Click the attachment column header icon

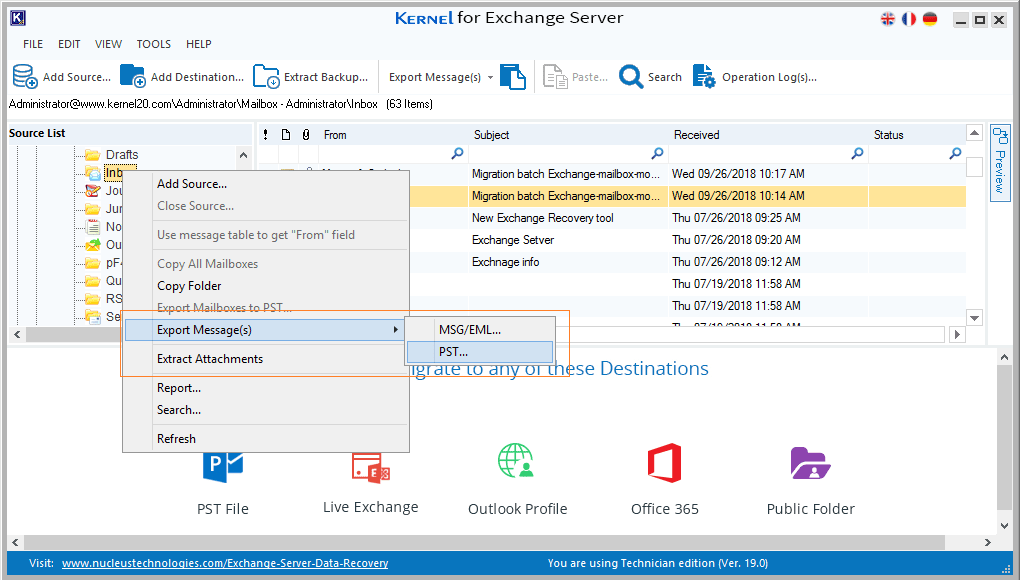point(306,135)
